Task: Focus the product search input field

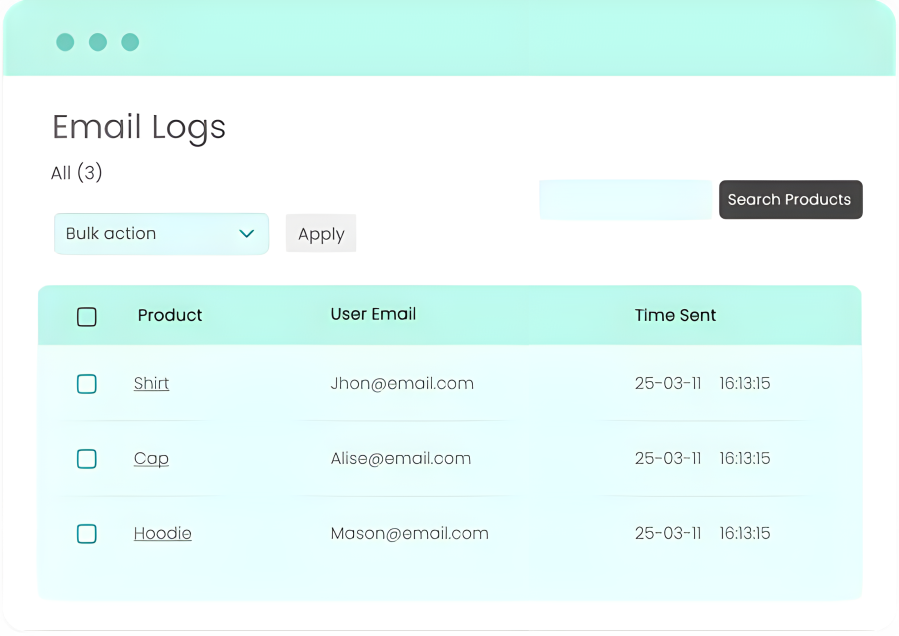Action: [x=625, y=200]
